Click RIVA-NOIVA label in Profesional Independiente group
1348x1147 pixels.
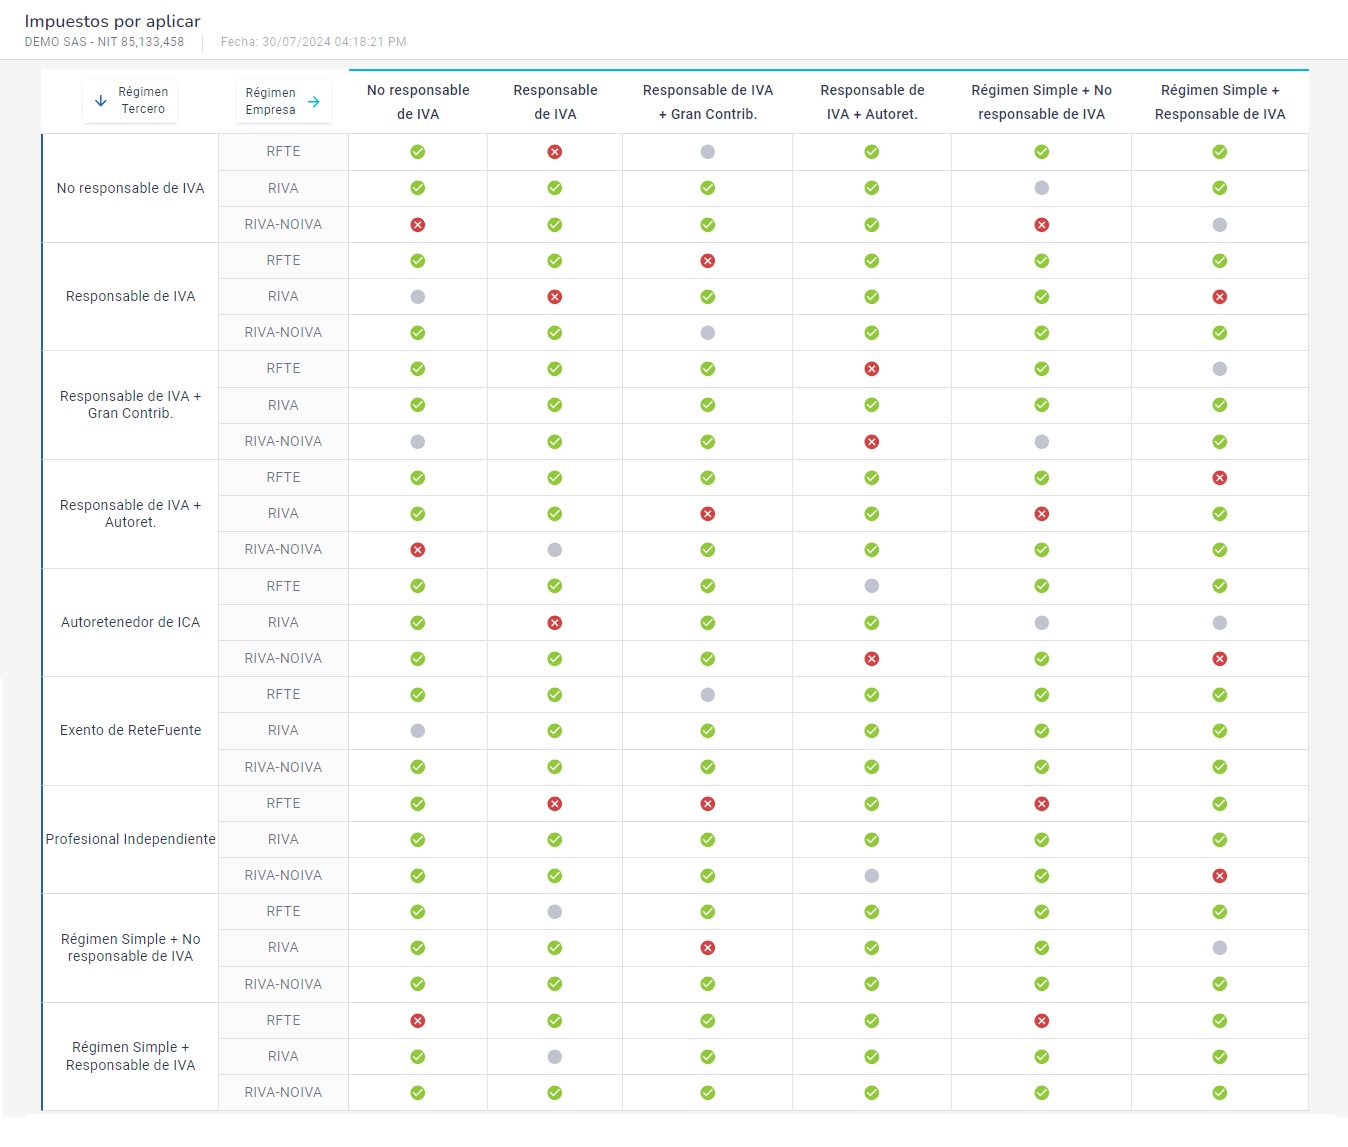(x=284, y=875)
